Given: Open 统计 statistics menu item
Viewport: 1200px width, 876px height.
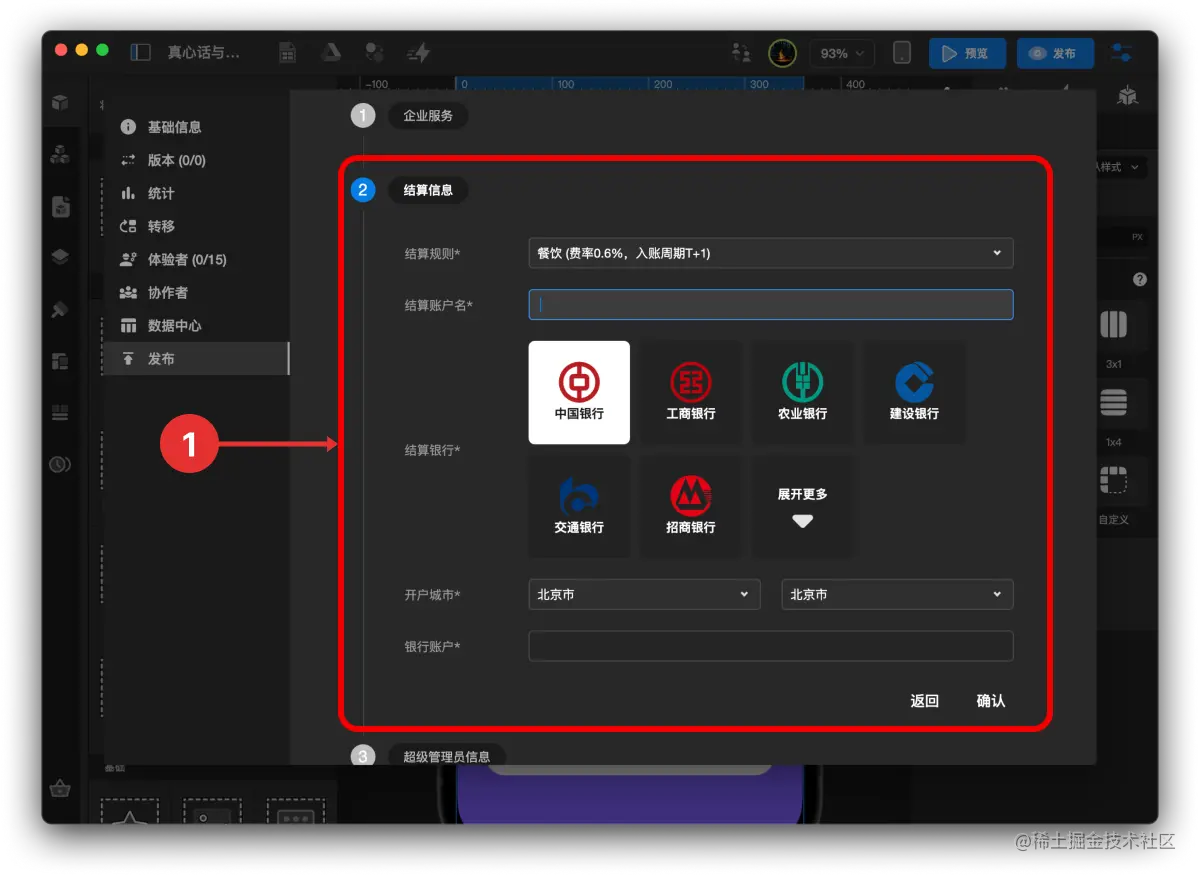Looking at the screenshot, I should point(196,193).
